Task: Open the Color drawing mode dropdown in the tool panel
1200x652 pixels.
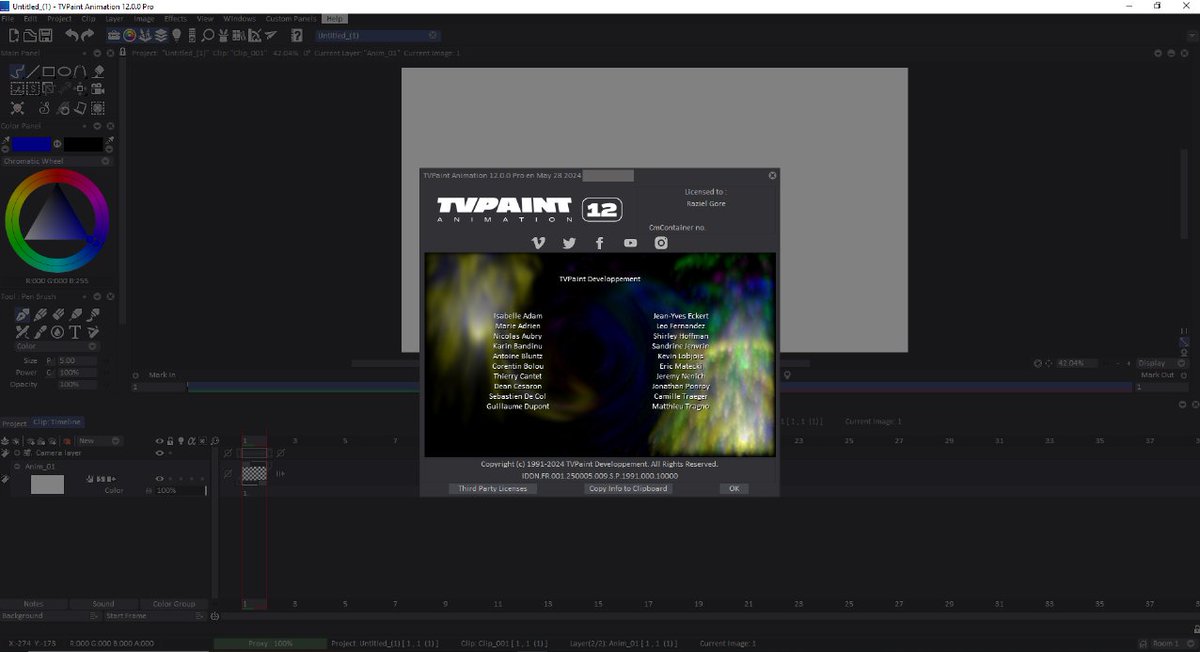Action: click(56, 346)
